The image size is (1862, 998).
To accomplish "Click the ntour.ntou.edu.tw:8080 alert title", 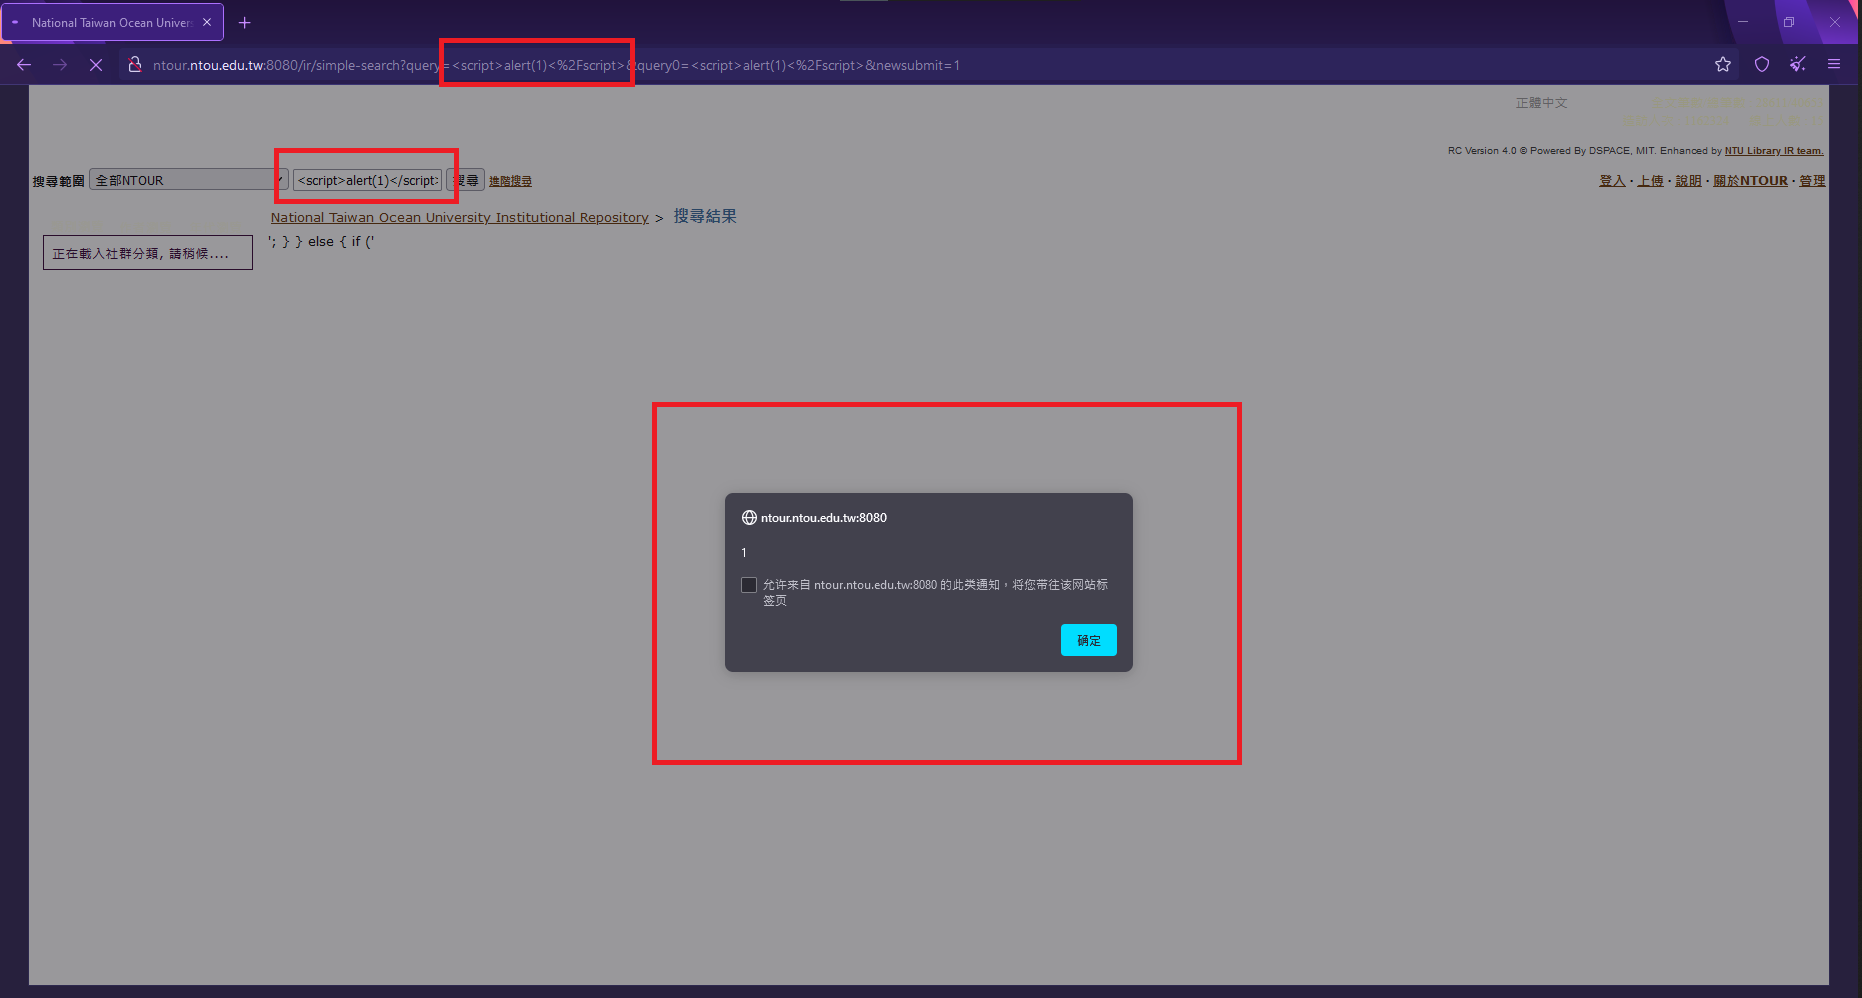I will pos(824,518).
